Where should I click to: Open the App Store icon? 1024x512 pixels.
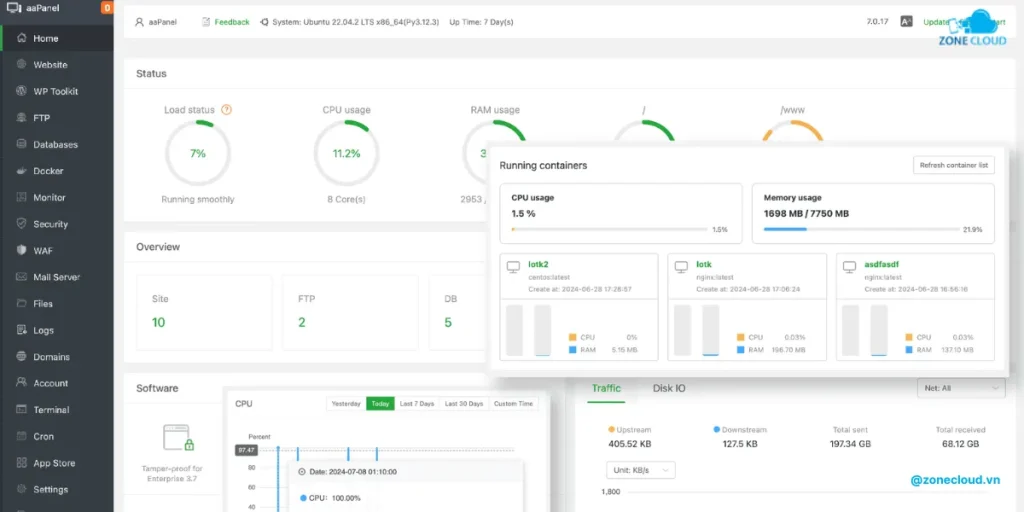22,463
